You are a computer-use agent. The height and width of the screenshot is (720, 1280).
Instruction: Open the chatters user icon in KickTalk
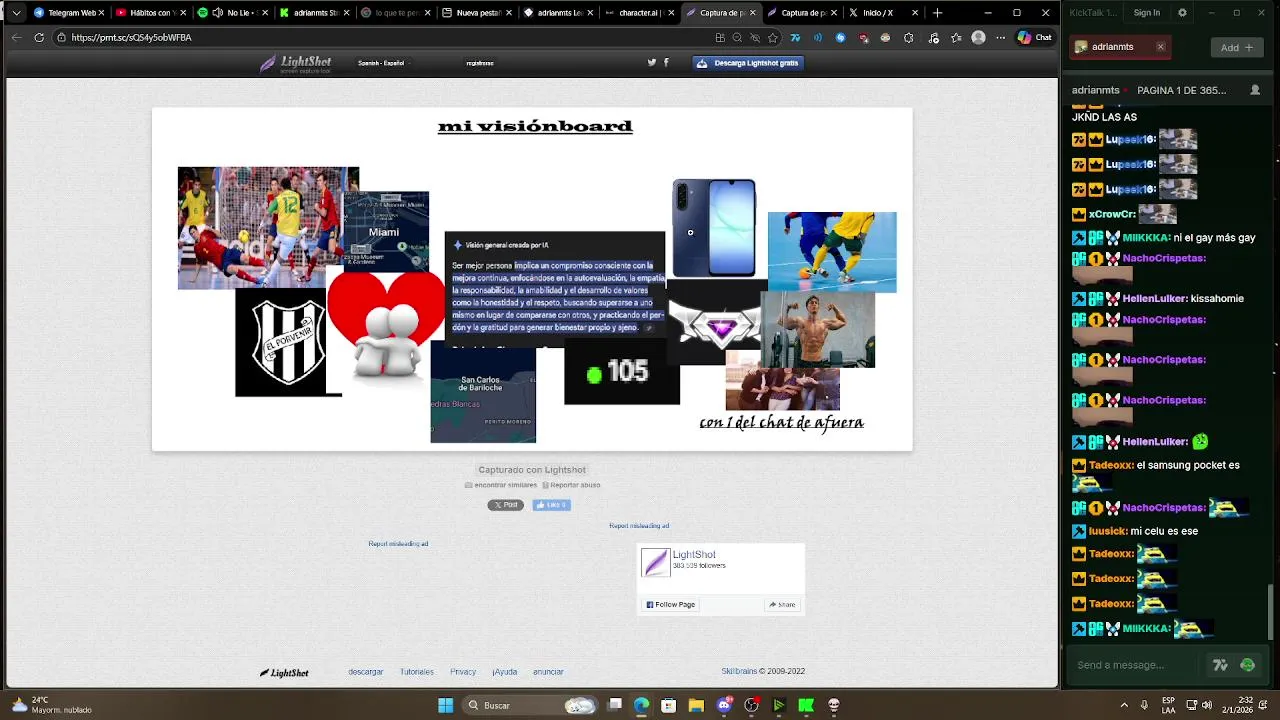[x=1255, y=90]
